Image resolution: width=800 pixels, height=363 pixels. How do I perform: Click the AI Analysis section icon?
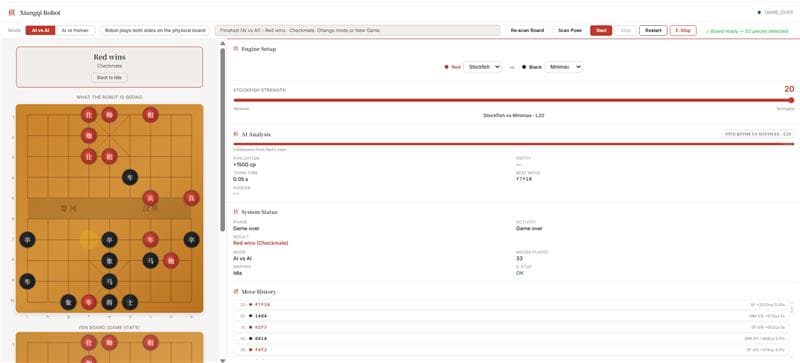pos(236,134)
